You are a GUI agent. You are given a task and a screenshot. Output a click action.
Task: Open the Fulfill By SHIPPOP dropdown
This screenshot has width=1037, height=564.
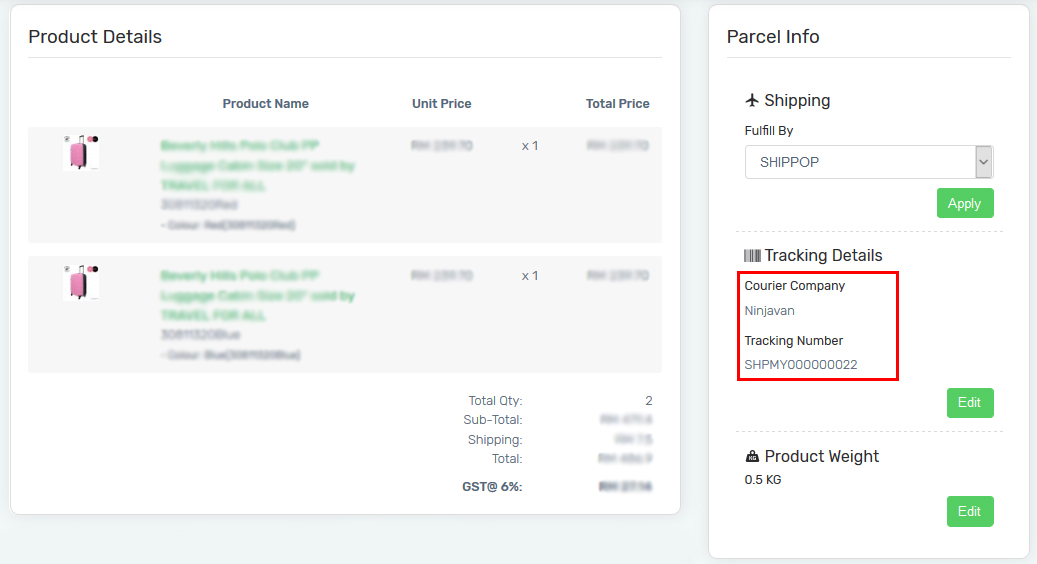[x=869, y=162]
